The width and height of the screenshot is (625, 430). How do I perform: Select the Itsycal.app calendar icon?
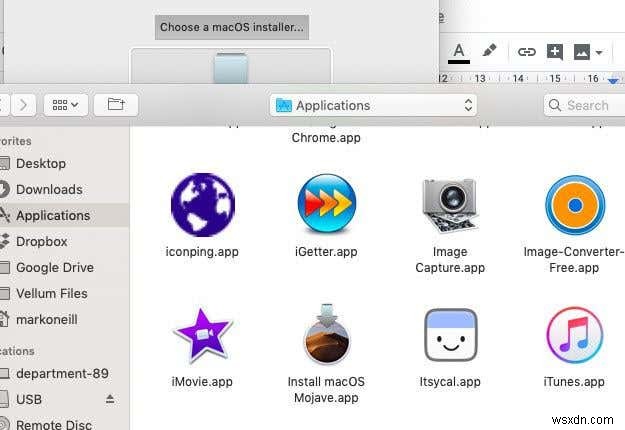tap(451, 335)
